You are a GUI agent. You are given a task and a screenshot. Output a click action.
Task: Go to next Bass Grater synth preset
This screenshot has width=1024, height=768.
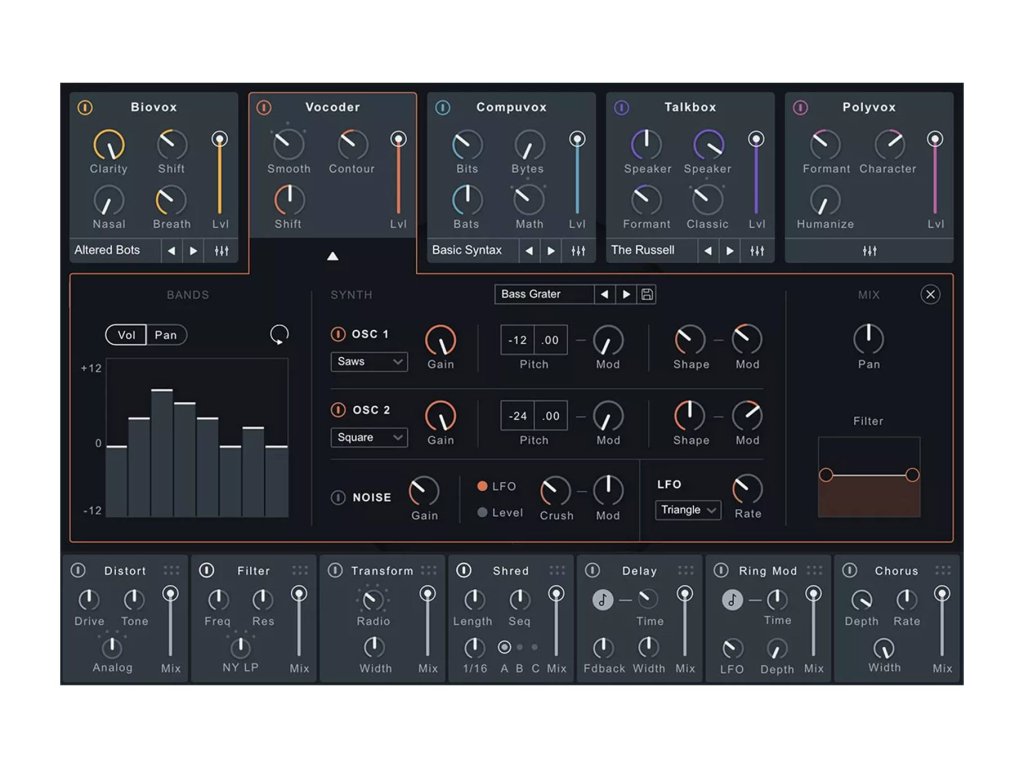[x=626, y=294]
